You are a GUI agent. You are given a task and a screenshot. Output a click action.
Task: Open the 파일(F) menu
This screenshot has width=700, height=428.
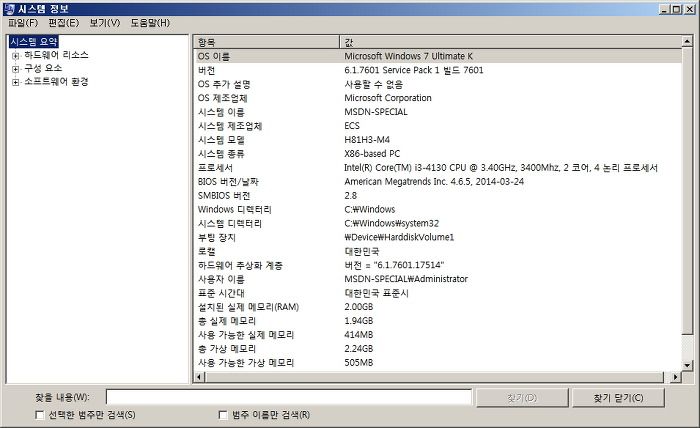pyautogui.click(x=23, y=23)
